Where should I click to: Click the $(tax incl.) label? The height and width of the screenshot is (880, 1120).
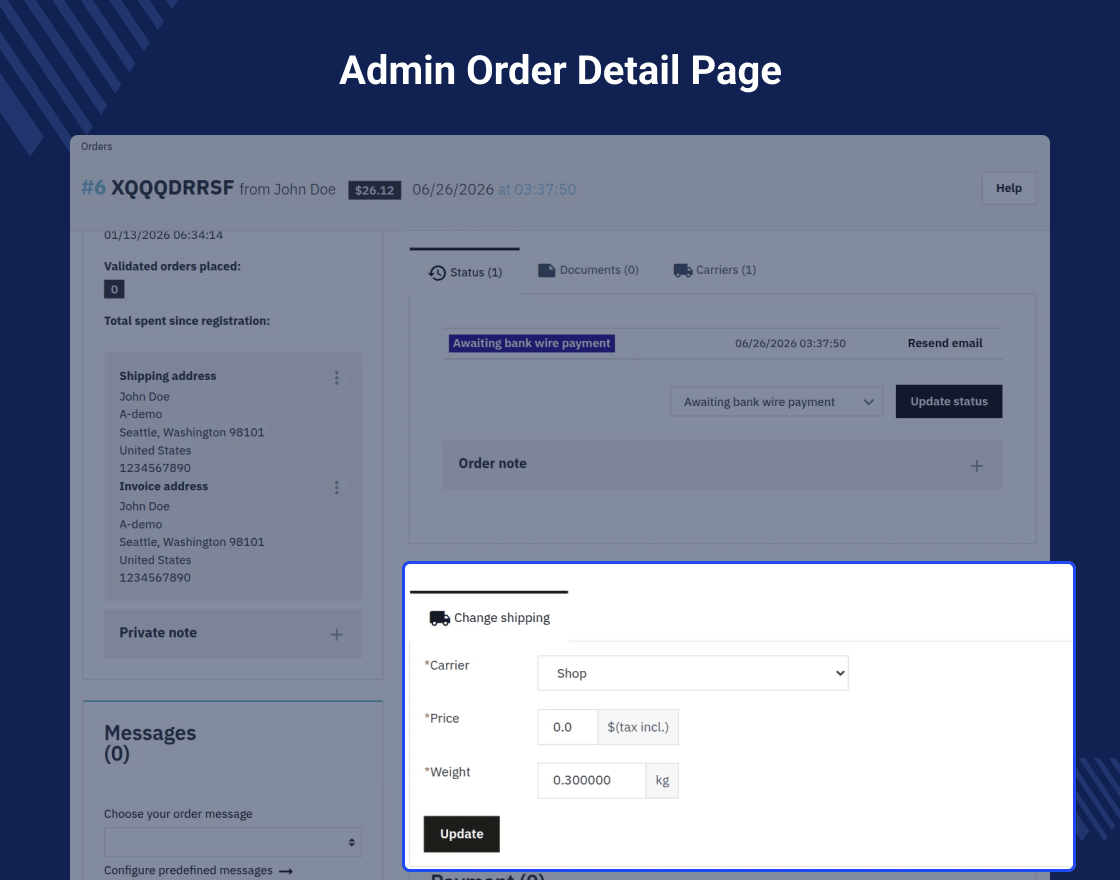[638, 727]
